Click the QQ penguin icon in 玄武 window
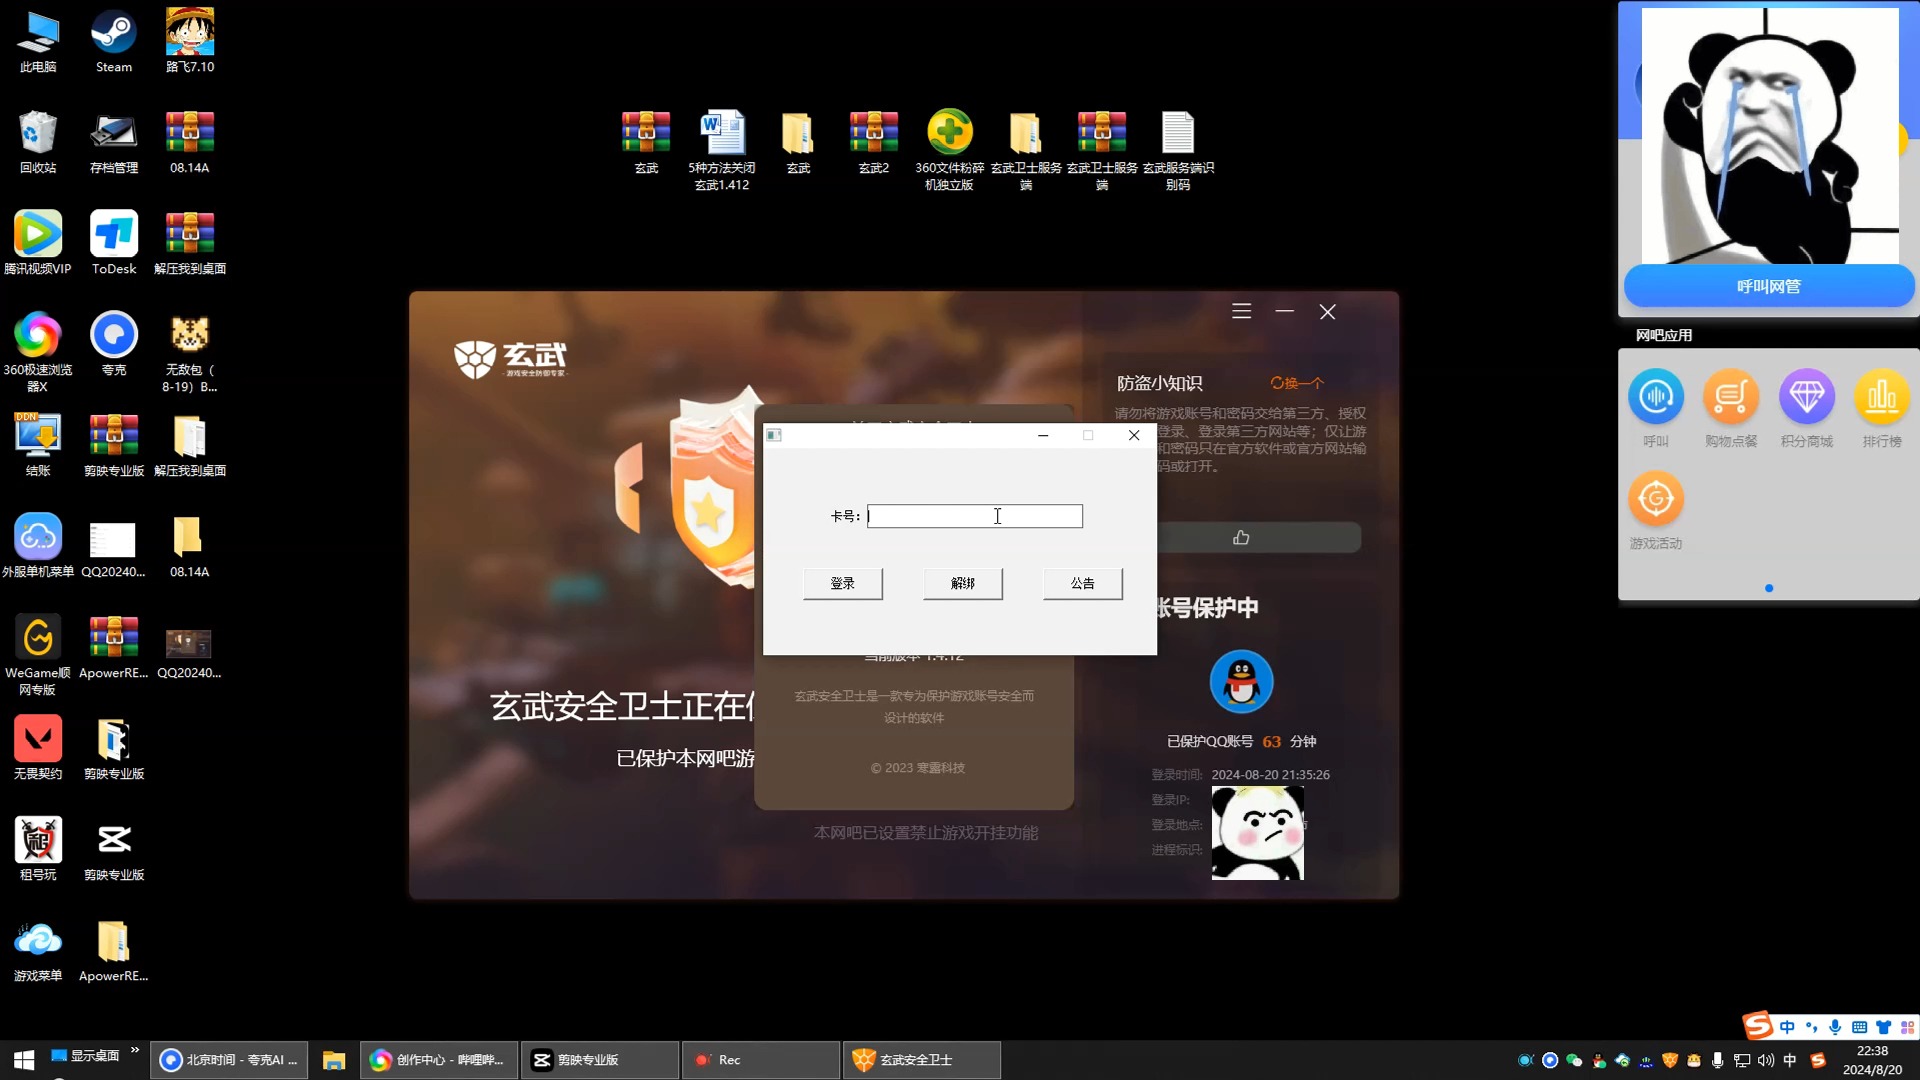Image resolution: width=1920 pixels, height=1080 pixels. [1241, 682]
